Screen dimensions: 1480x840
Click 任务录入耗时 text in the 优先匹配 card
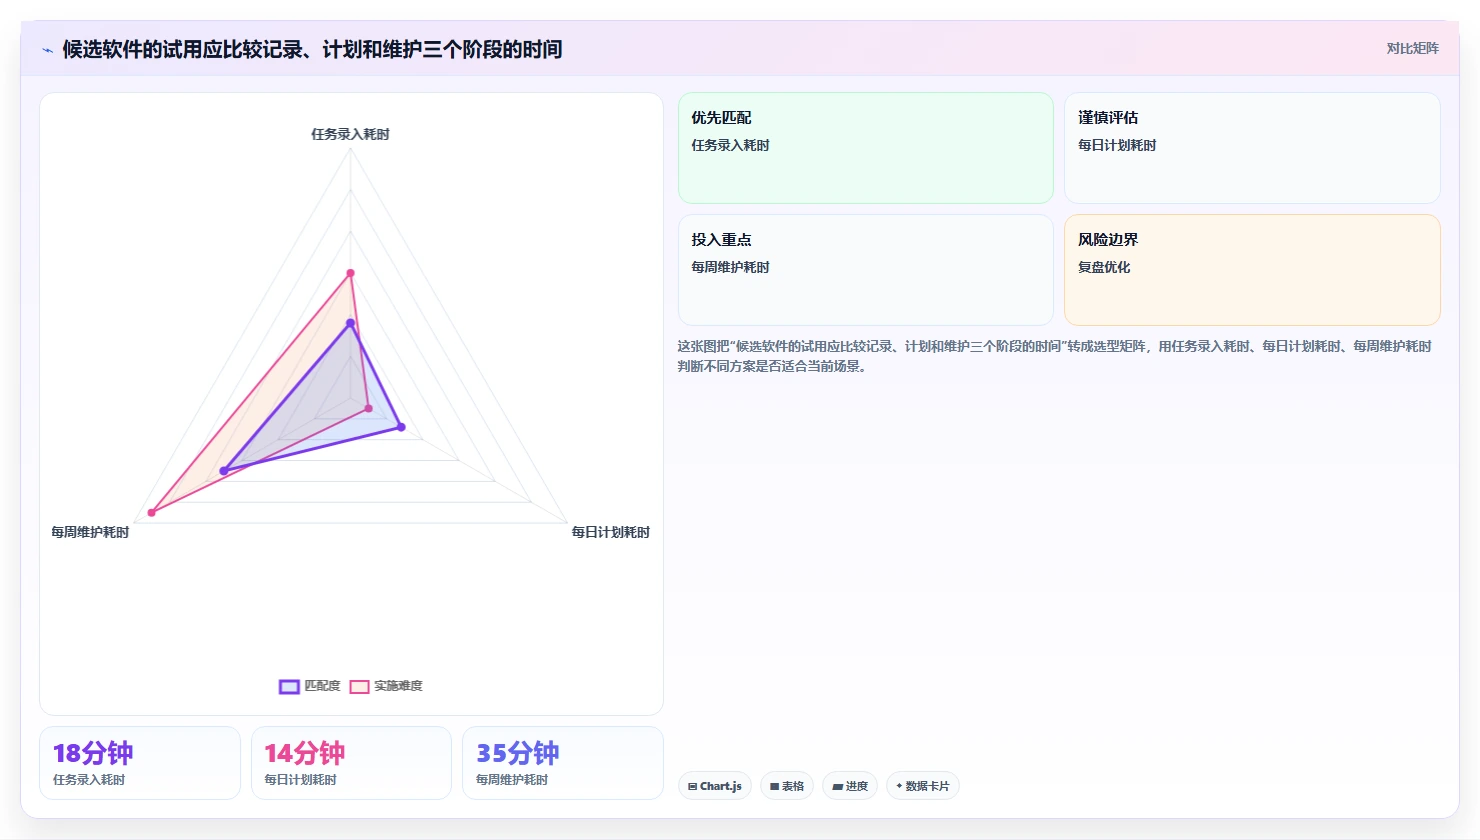click(731, 145)
